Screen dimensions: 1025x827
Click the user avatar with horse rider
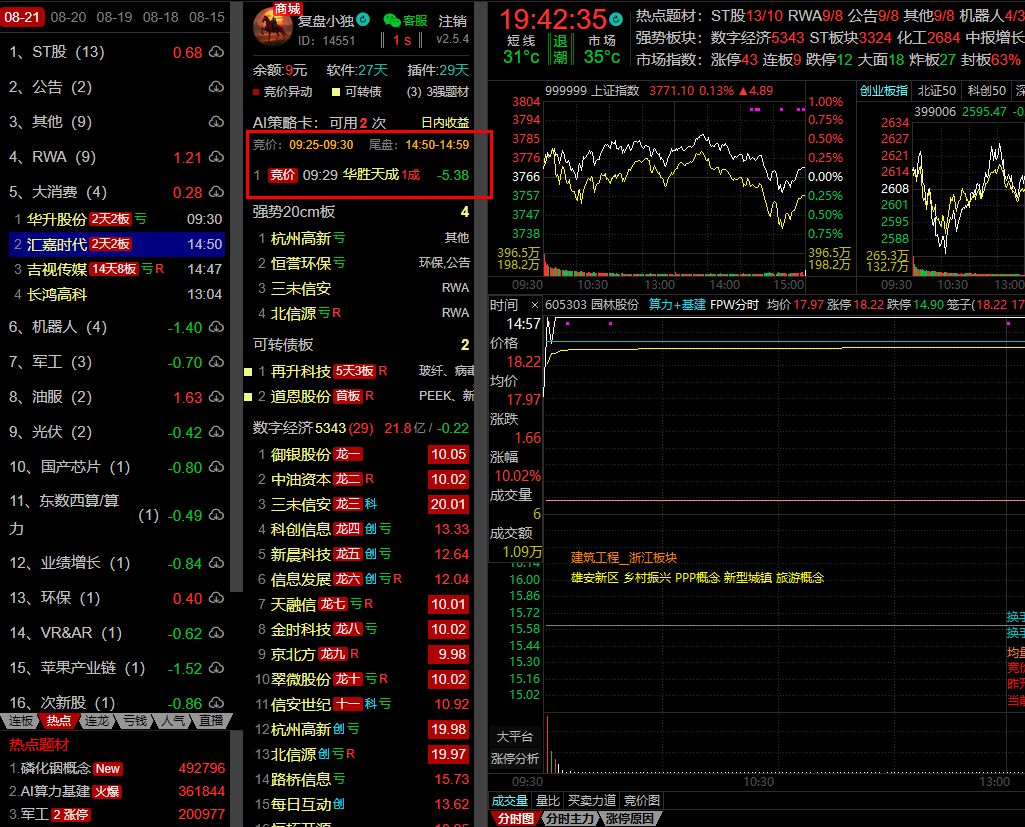coord(273,28)
